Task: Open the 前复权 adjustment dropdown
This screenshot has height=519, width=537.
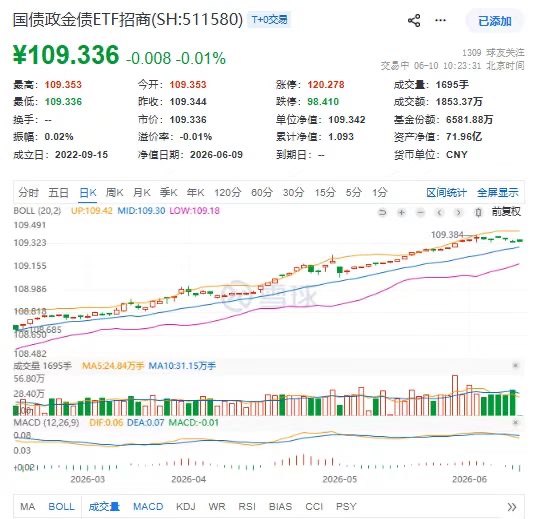Action: click(x=506, y=212)
